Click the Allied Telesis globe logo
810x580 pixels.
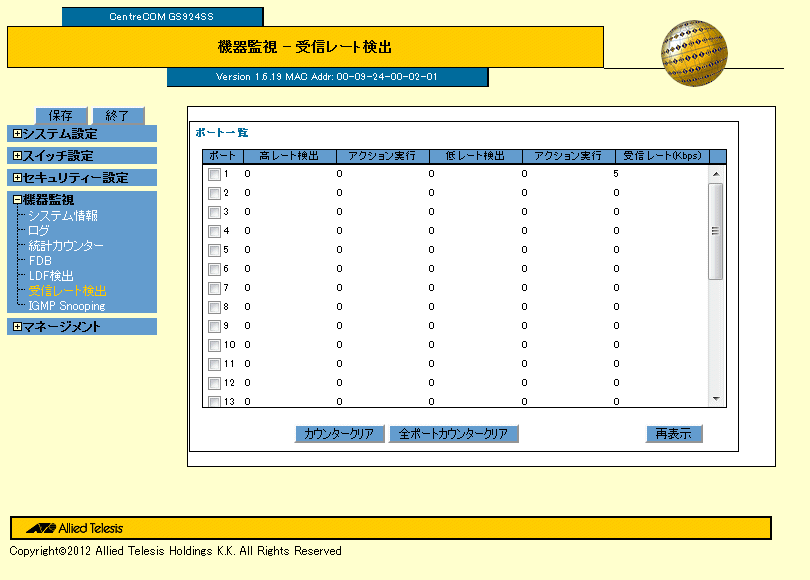click(x=694, y=54)
